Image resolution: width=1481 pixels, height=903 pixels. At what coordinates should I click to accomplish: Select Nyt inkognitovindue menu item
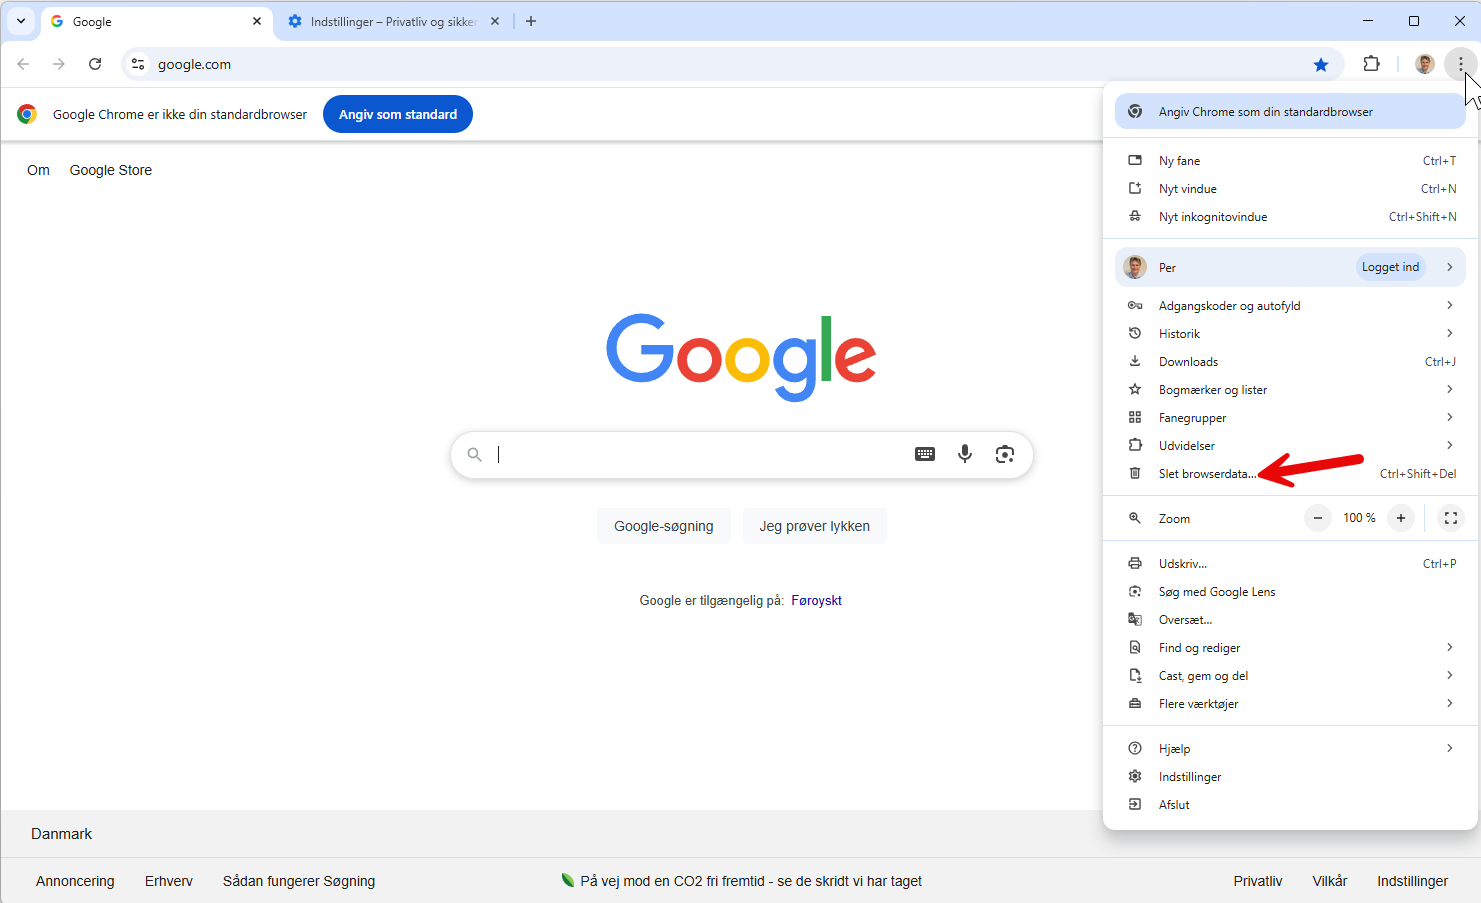(x=1290, y=217)
